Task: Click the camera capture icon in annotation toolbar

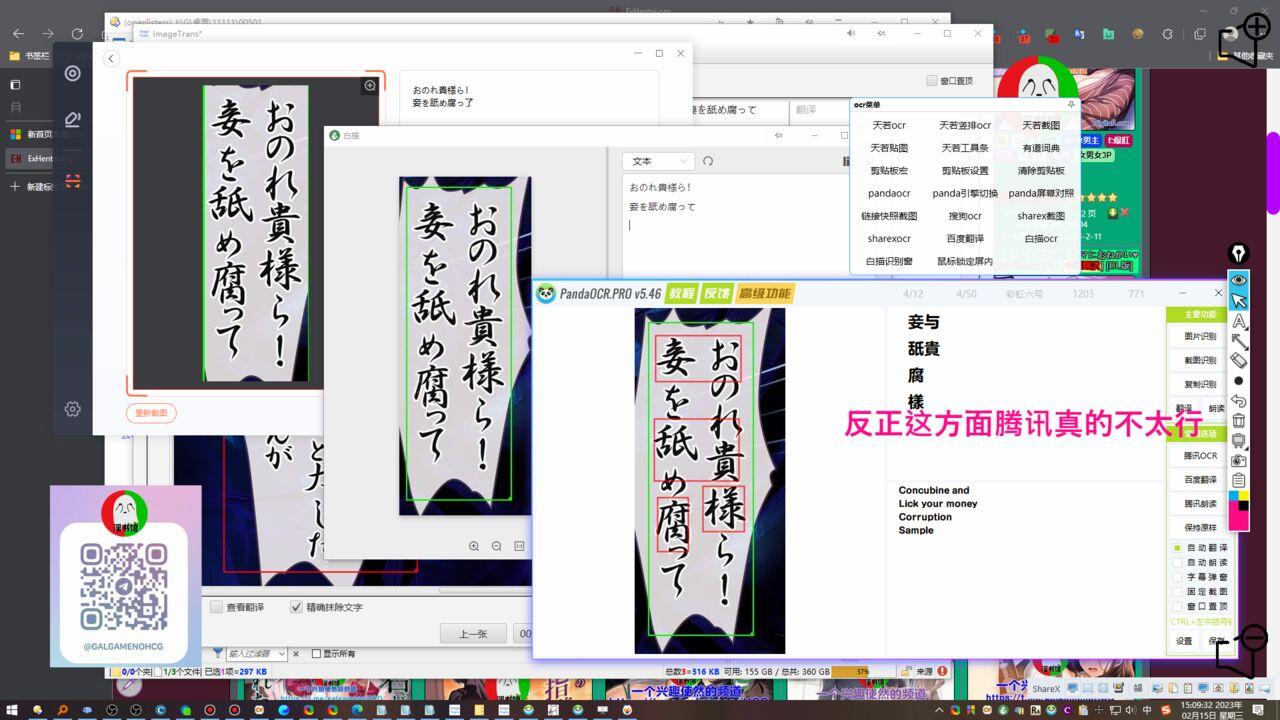Action: tap(1239, 461)
